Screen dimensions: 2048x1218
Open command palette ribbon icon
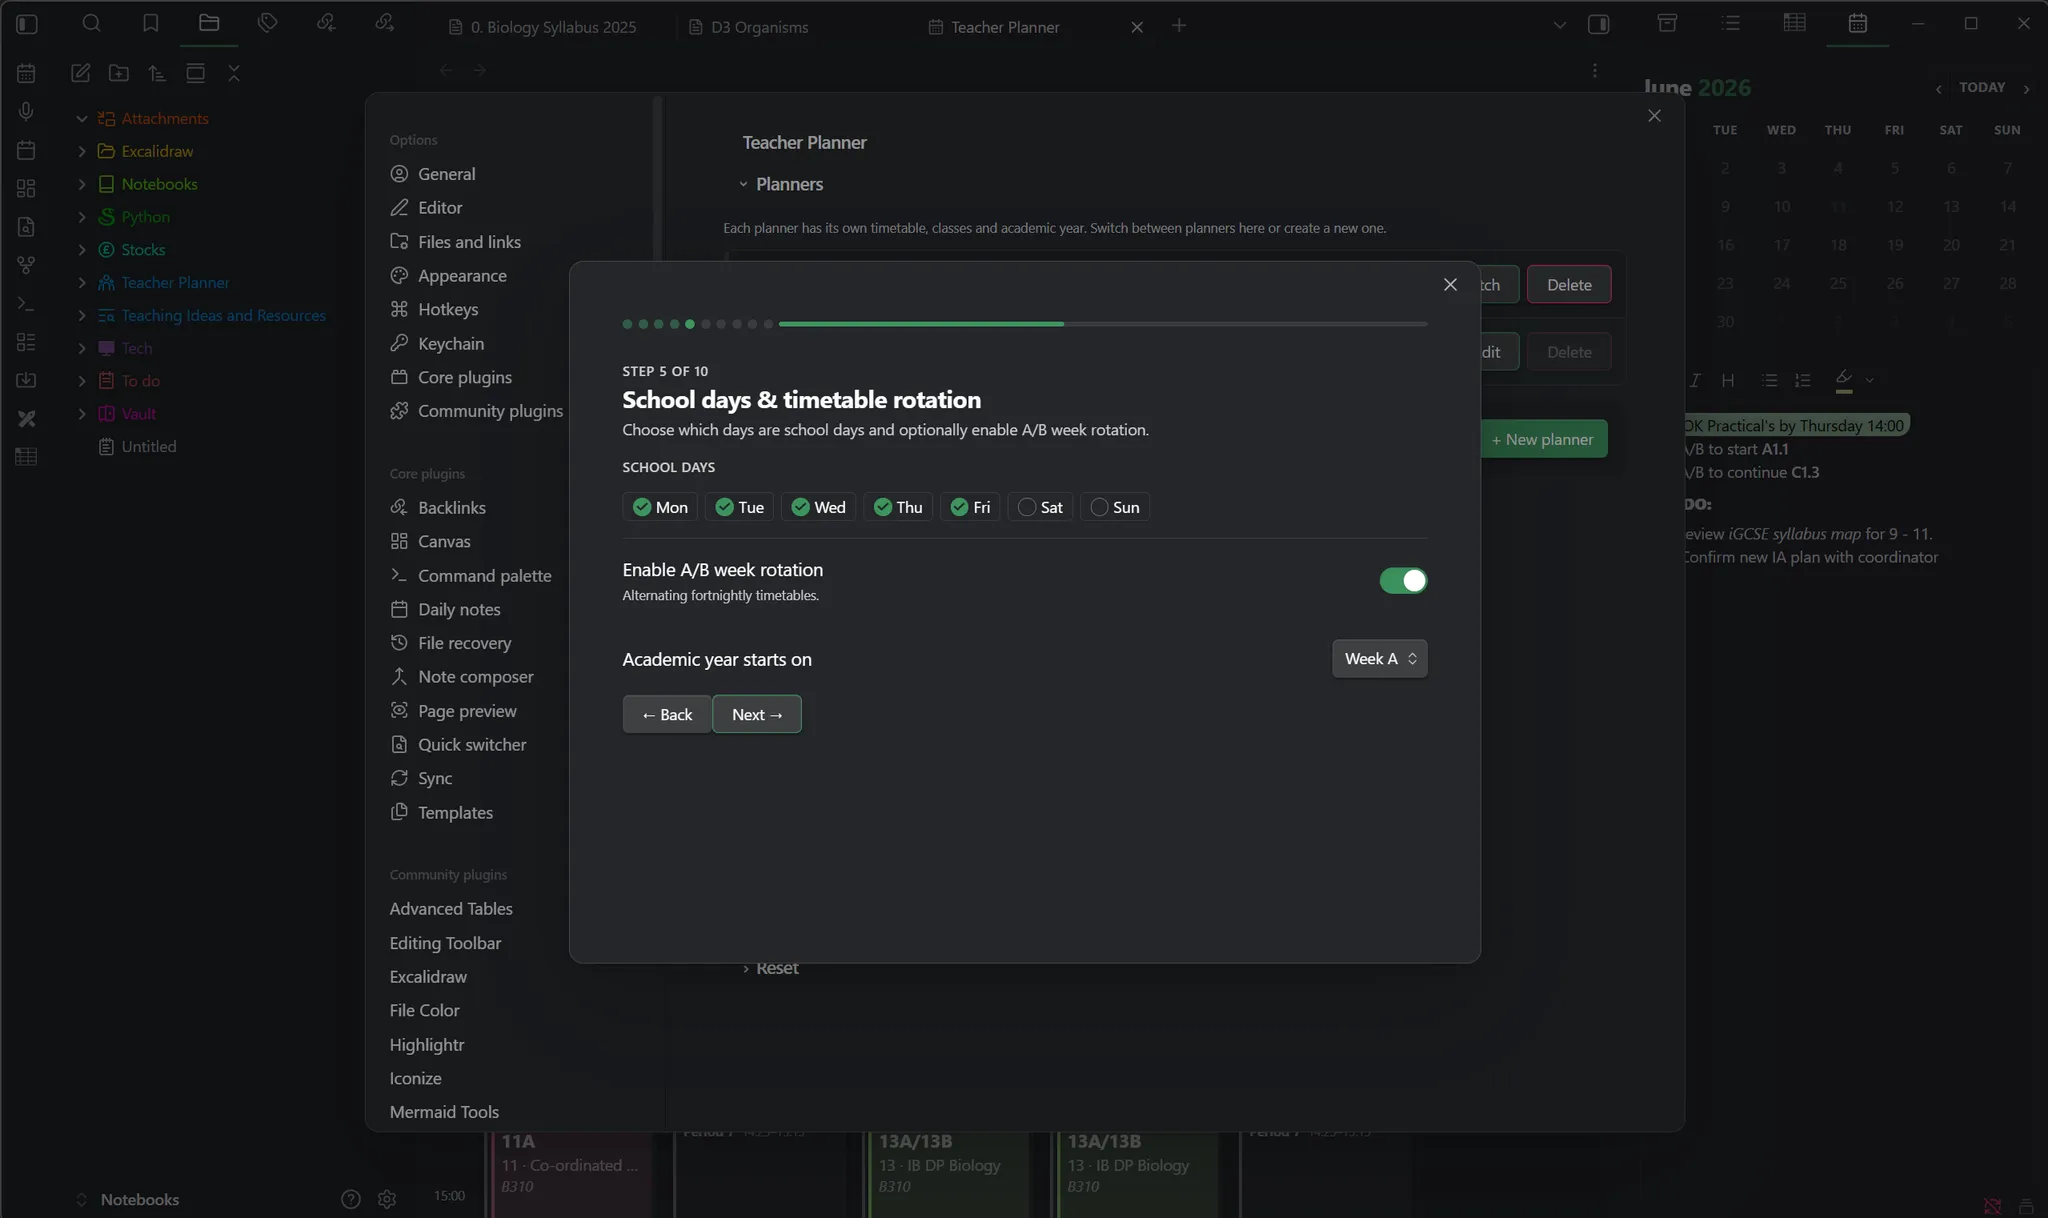pyautogui.click(x=27, y=303)
